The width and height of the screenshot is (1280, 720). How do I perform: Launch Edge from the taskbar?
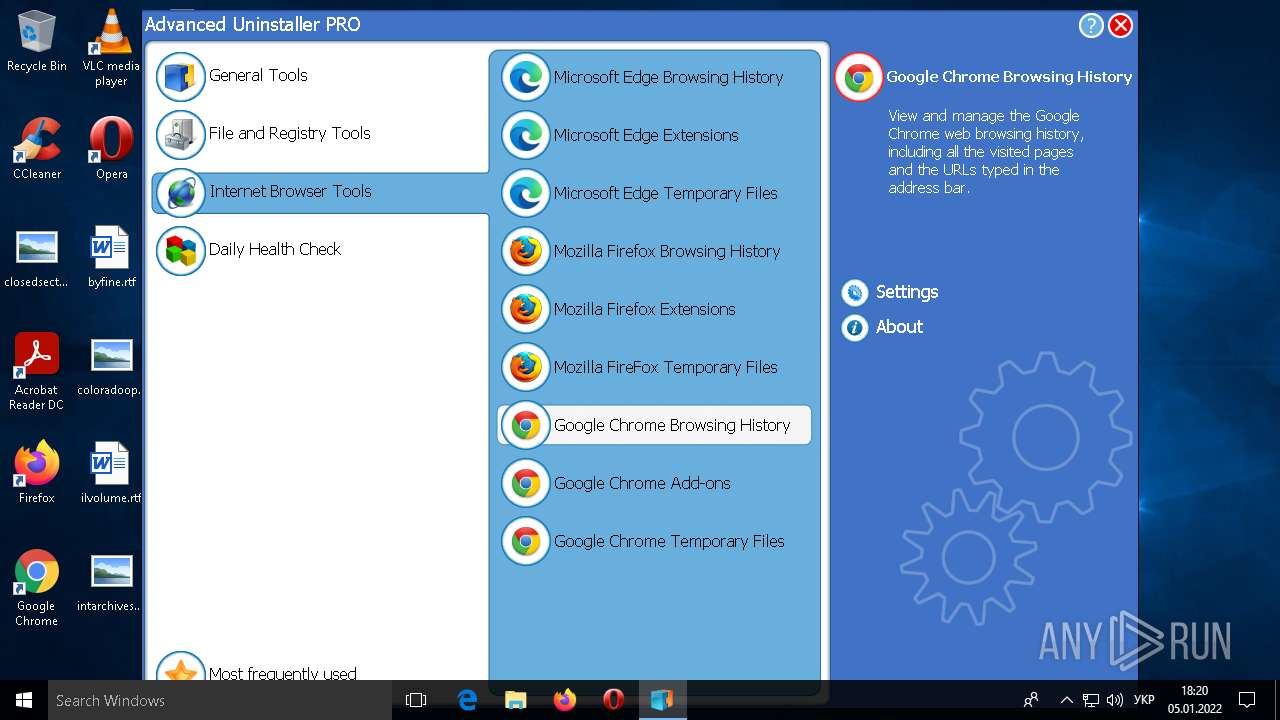[x=467, y=700]
